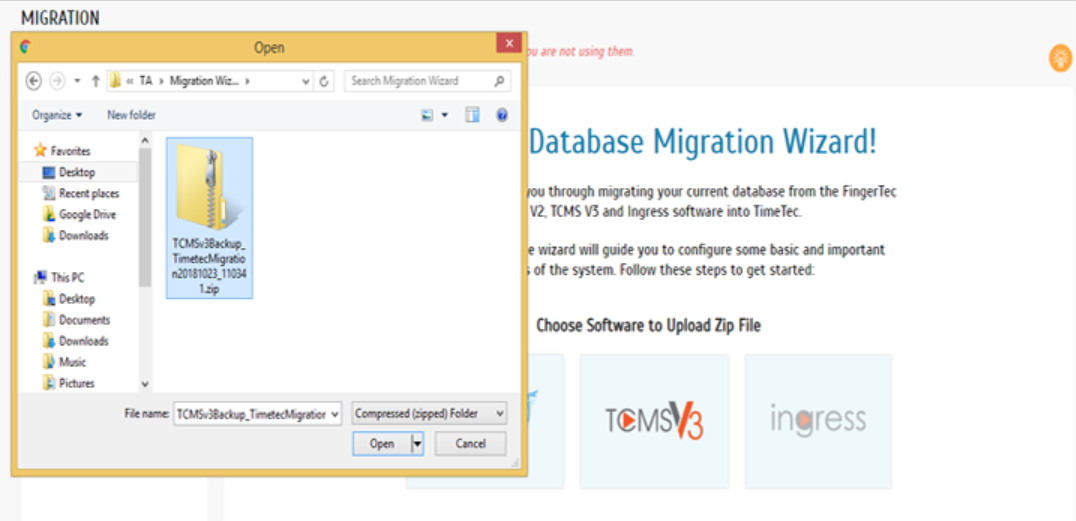The height and width of the screenshot is (521, 1076).
Task: Open Compressed (zipped) Folder type dropdown
Action: point(430,414)
